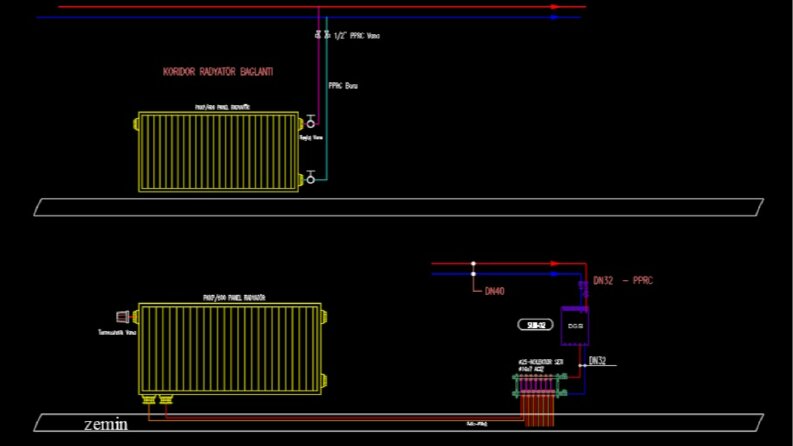This screenshot has height=446, width=793.
Task: Click the green collector manifold symbol
Action: [540, 385]
